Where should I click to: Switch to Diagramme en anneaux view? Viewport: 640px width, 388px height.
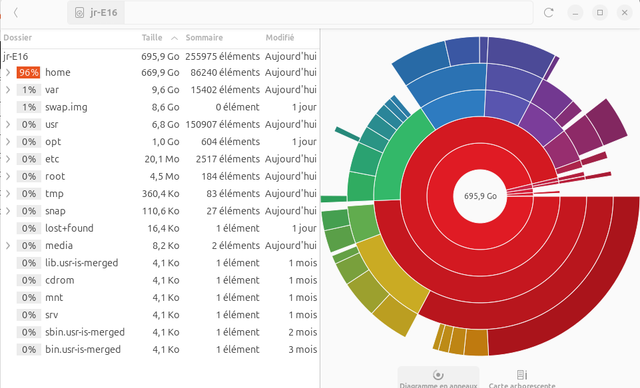pos(438,378)
